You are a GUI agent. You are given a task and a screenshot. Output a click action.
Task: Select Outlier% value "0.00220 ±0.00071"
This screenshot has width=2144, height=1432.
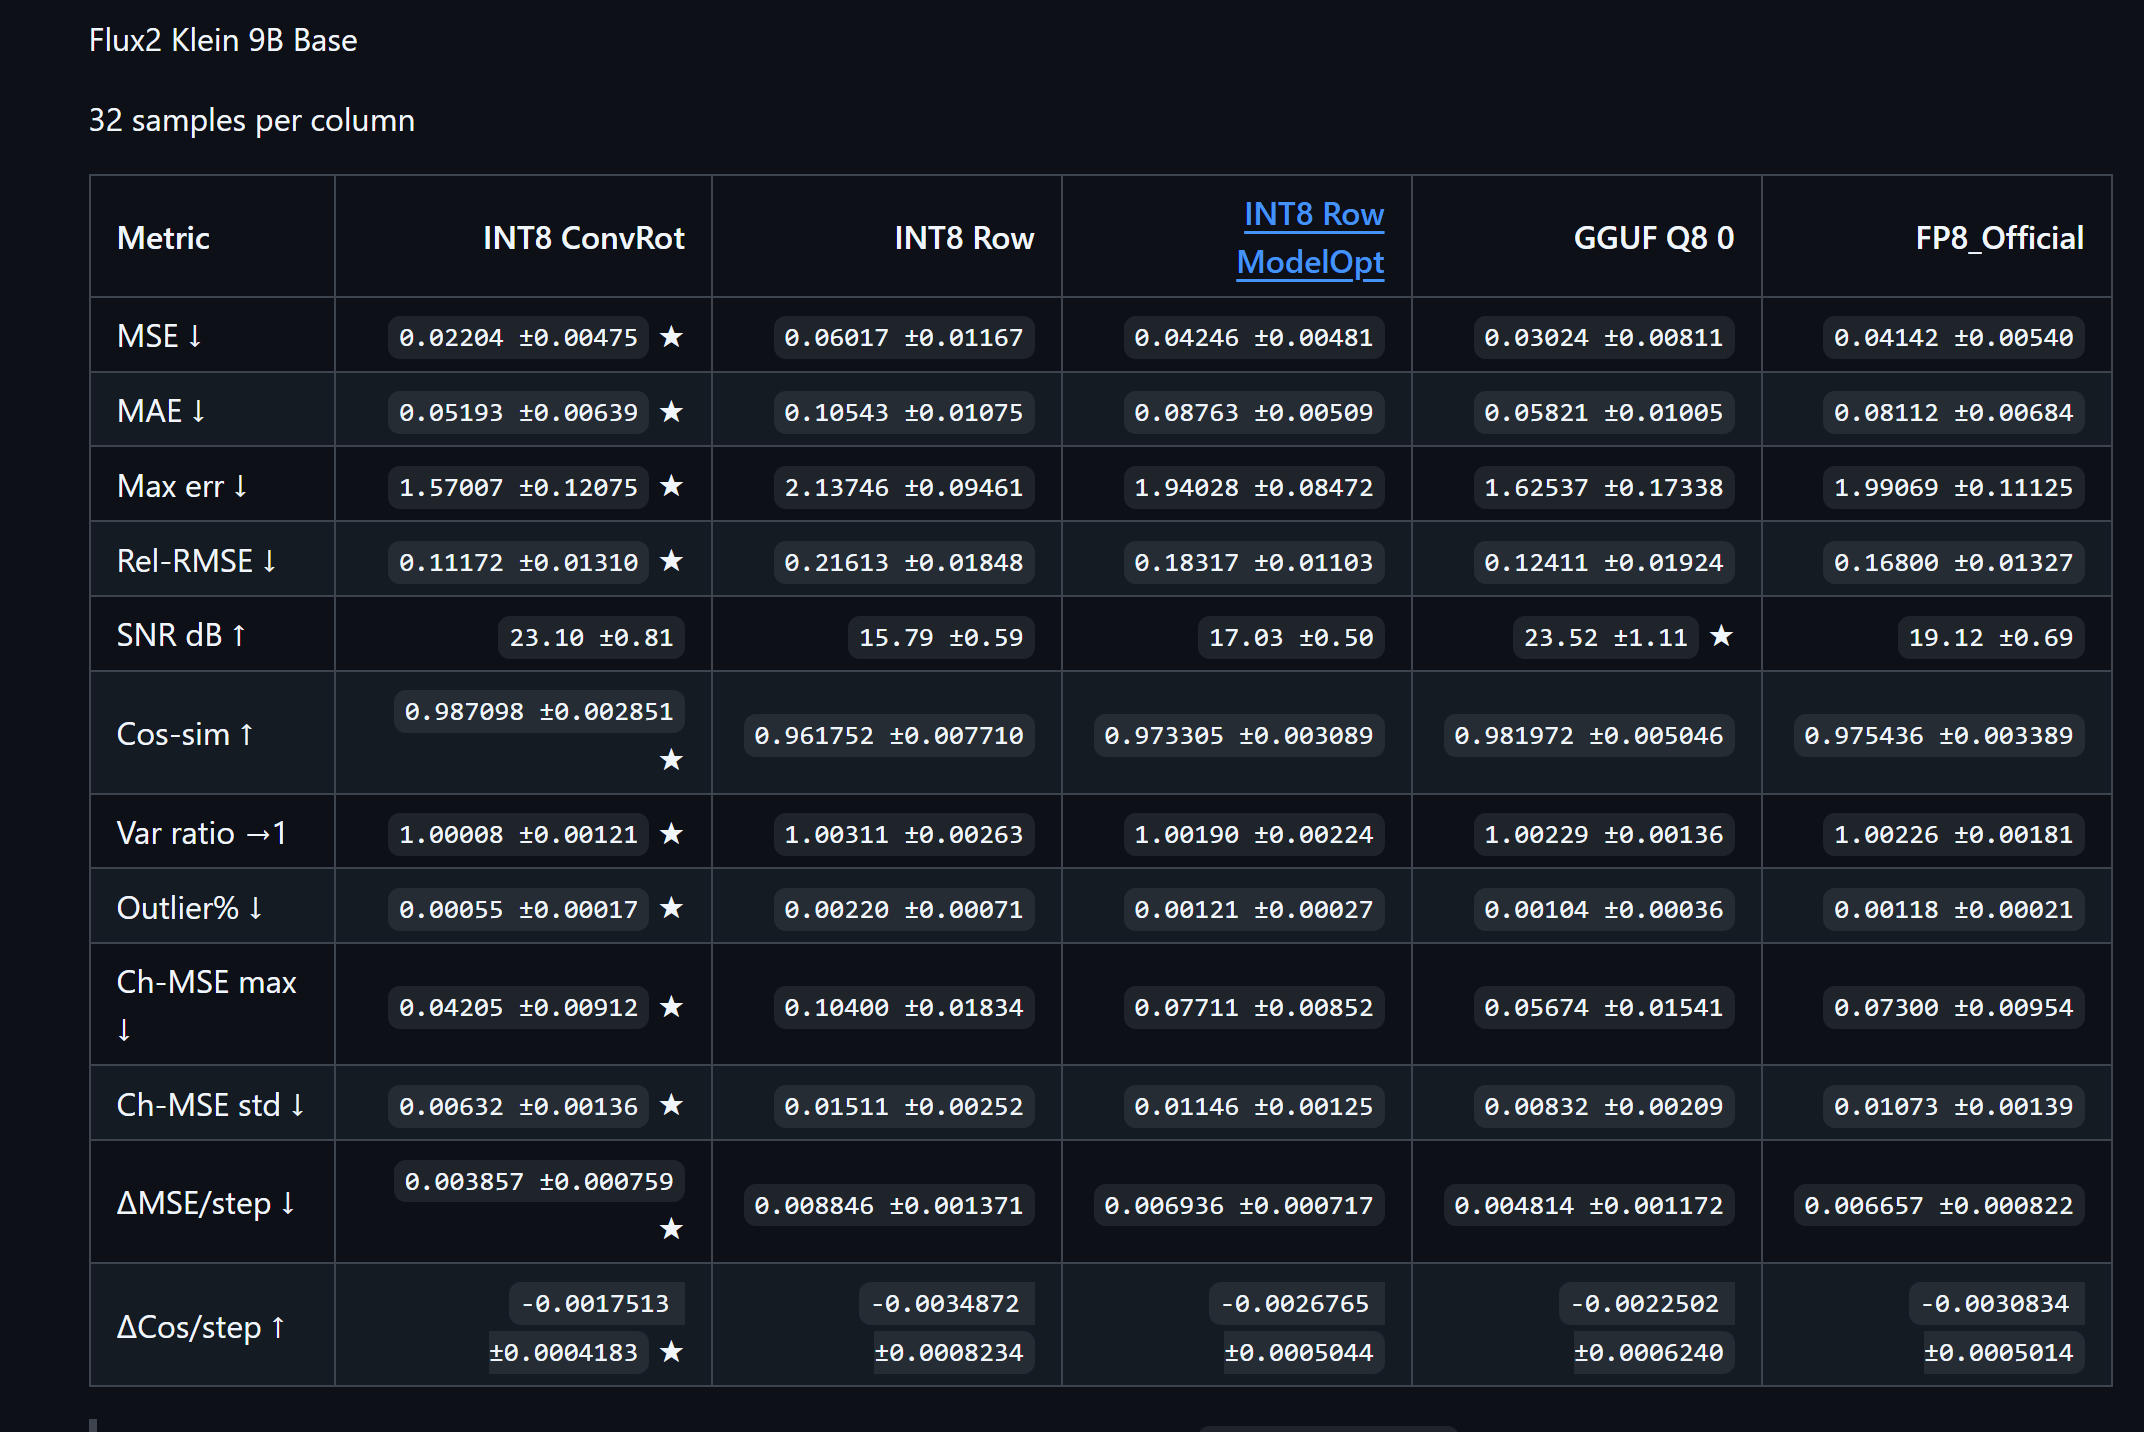click(904, 910)
